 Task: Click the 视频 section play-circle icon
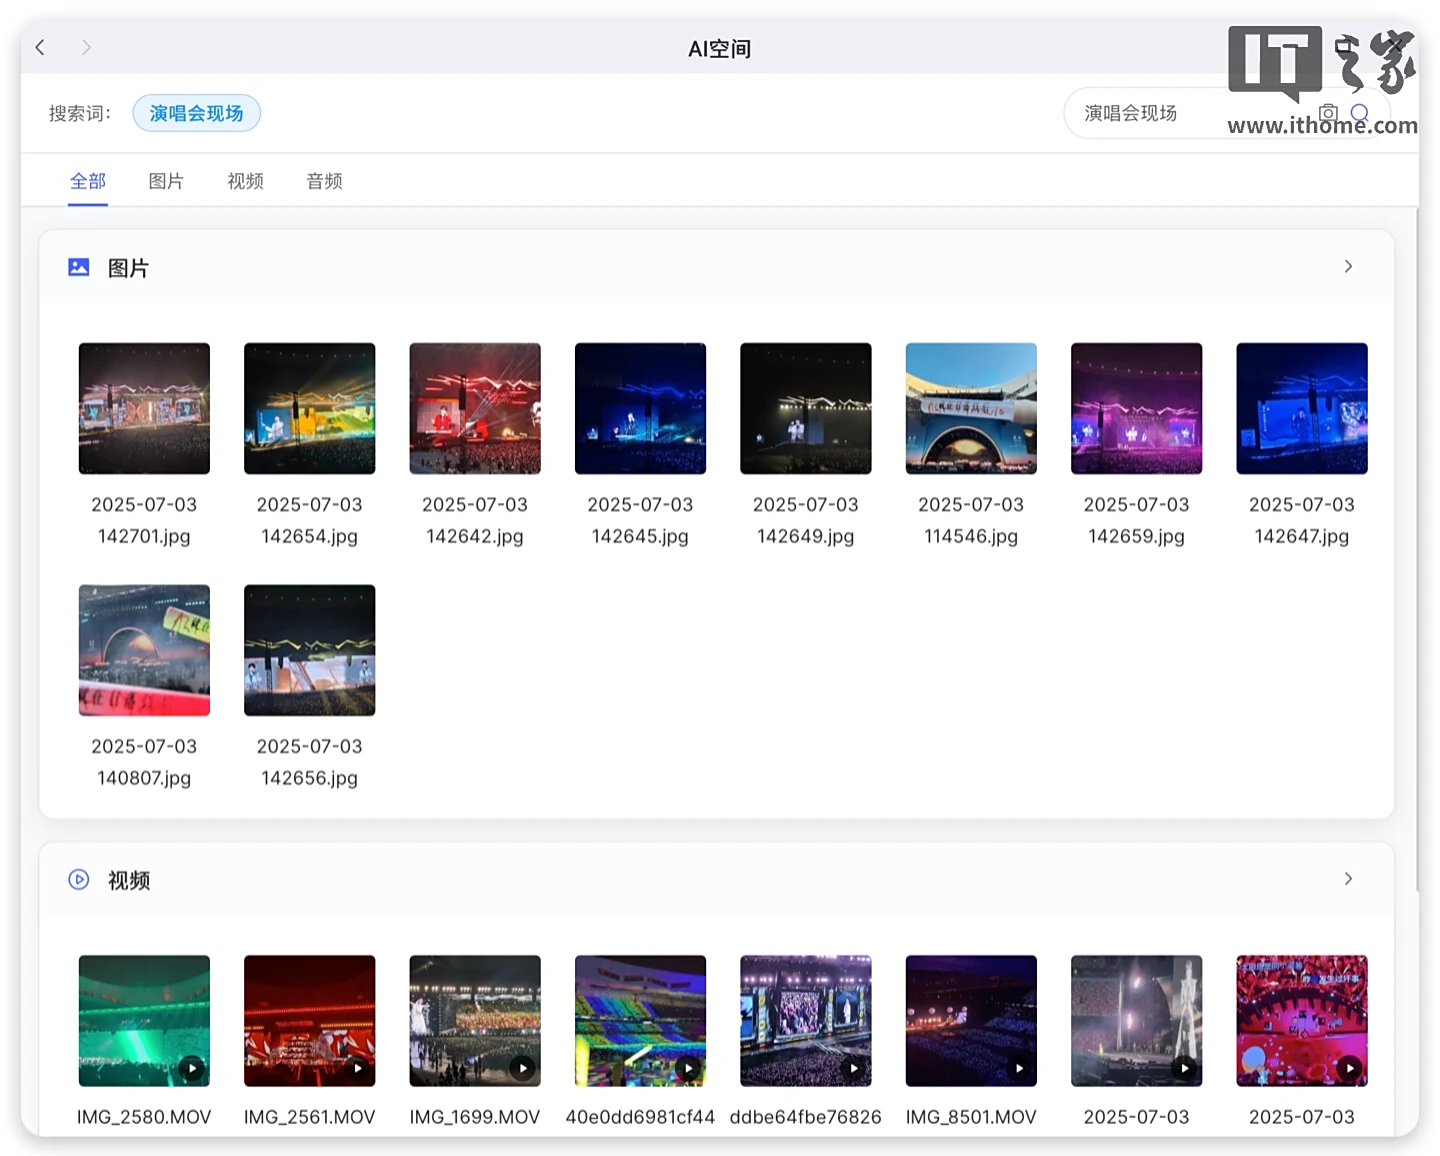point(79,879)
